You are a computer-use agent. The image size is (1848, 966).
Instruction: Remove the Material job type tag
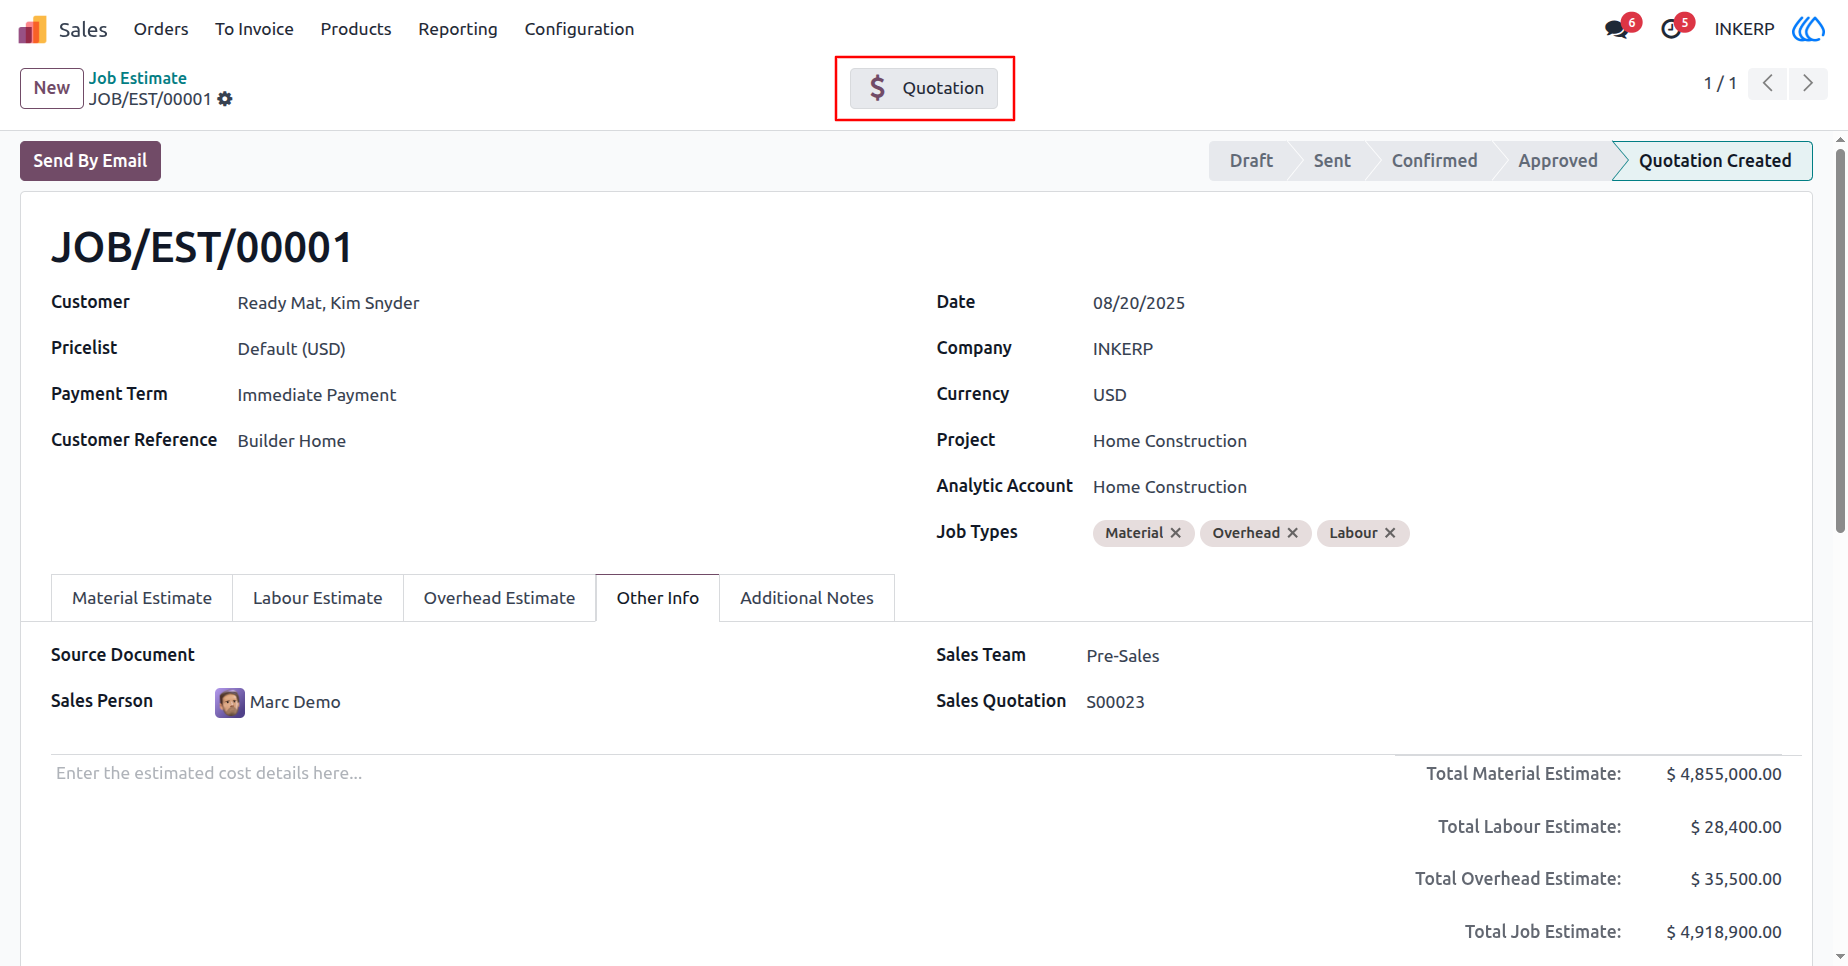point(1176,533)
